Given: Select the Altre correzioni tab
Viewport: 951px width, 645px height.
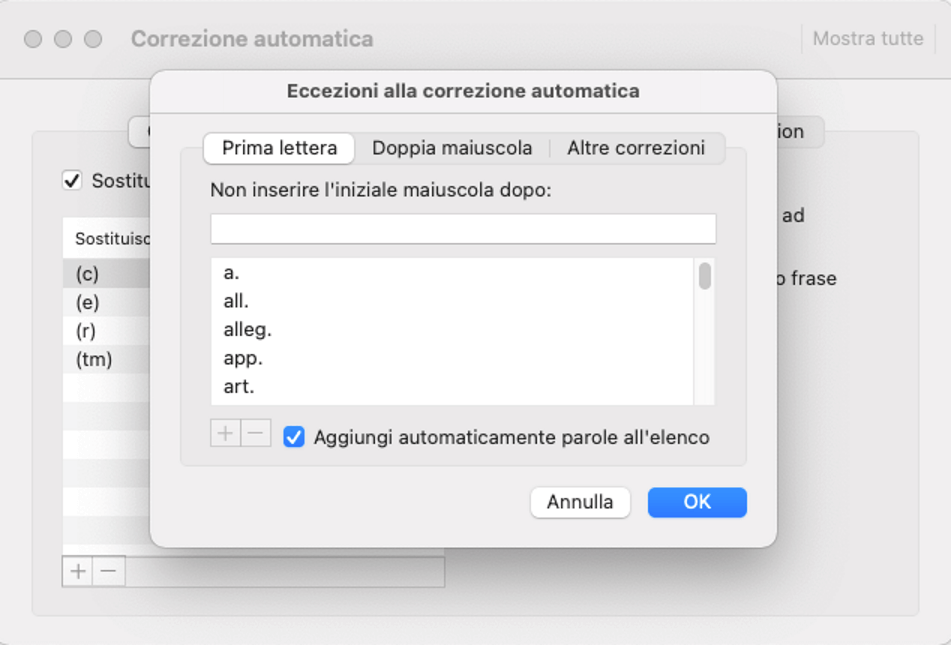Looking at the screenshot, I should 636,148.
